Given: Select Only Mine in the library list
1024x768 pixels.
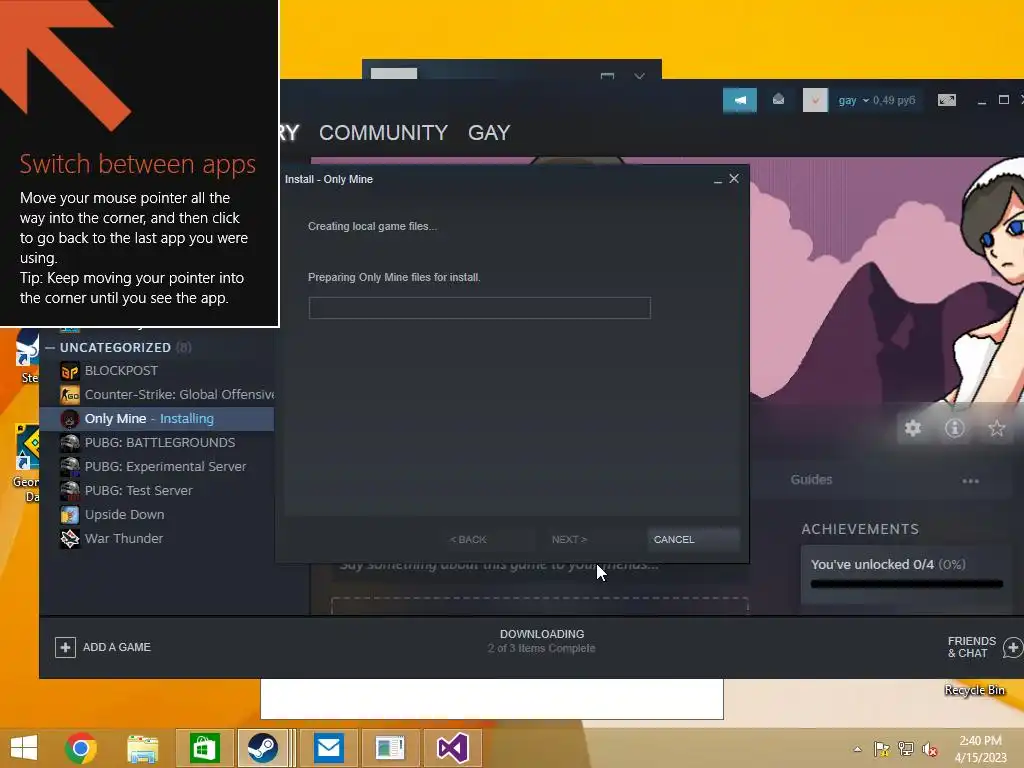Looking at the screenshot, I should [157, 419].
